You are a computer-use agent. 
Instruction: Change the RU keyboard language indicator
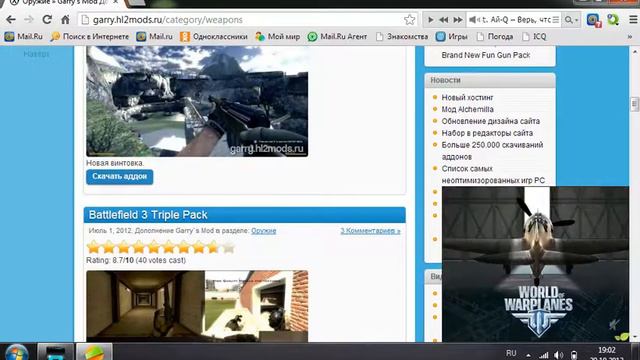tap(511, 353)
